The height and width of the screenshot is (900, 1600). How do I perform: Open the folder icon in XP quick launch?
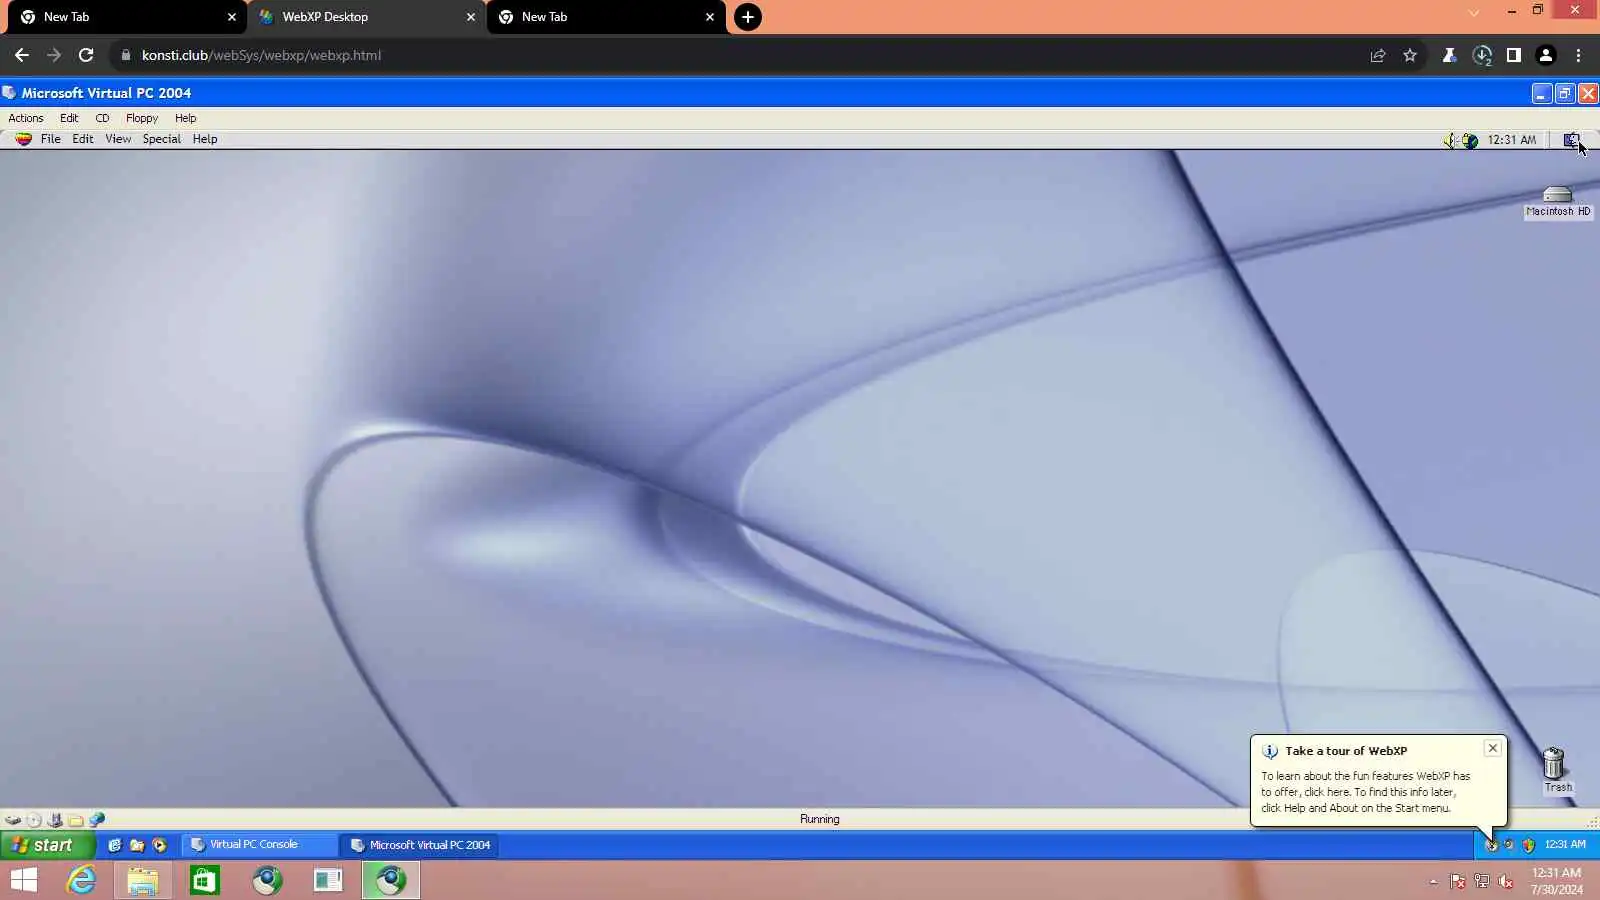pyautogui.click(x=137, y=845)
